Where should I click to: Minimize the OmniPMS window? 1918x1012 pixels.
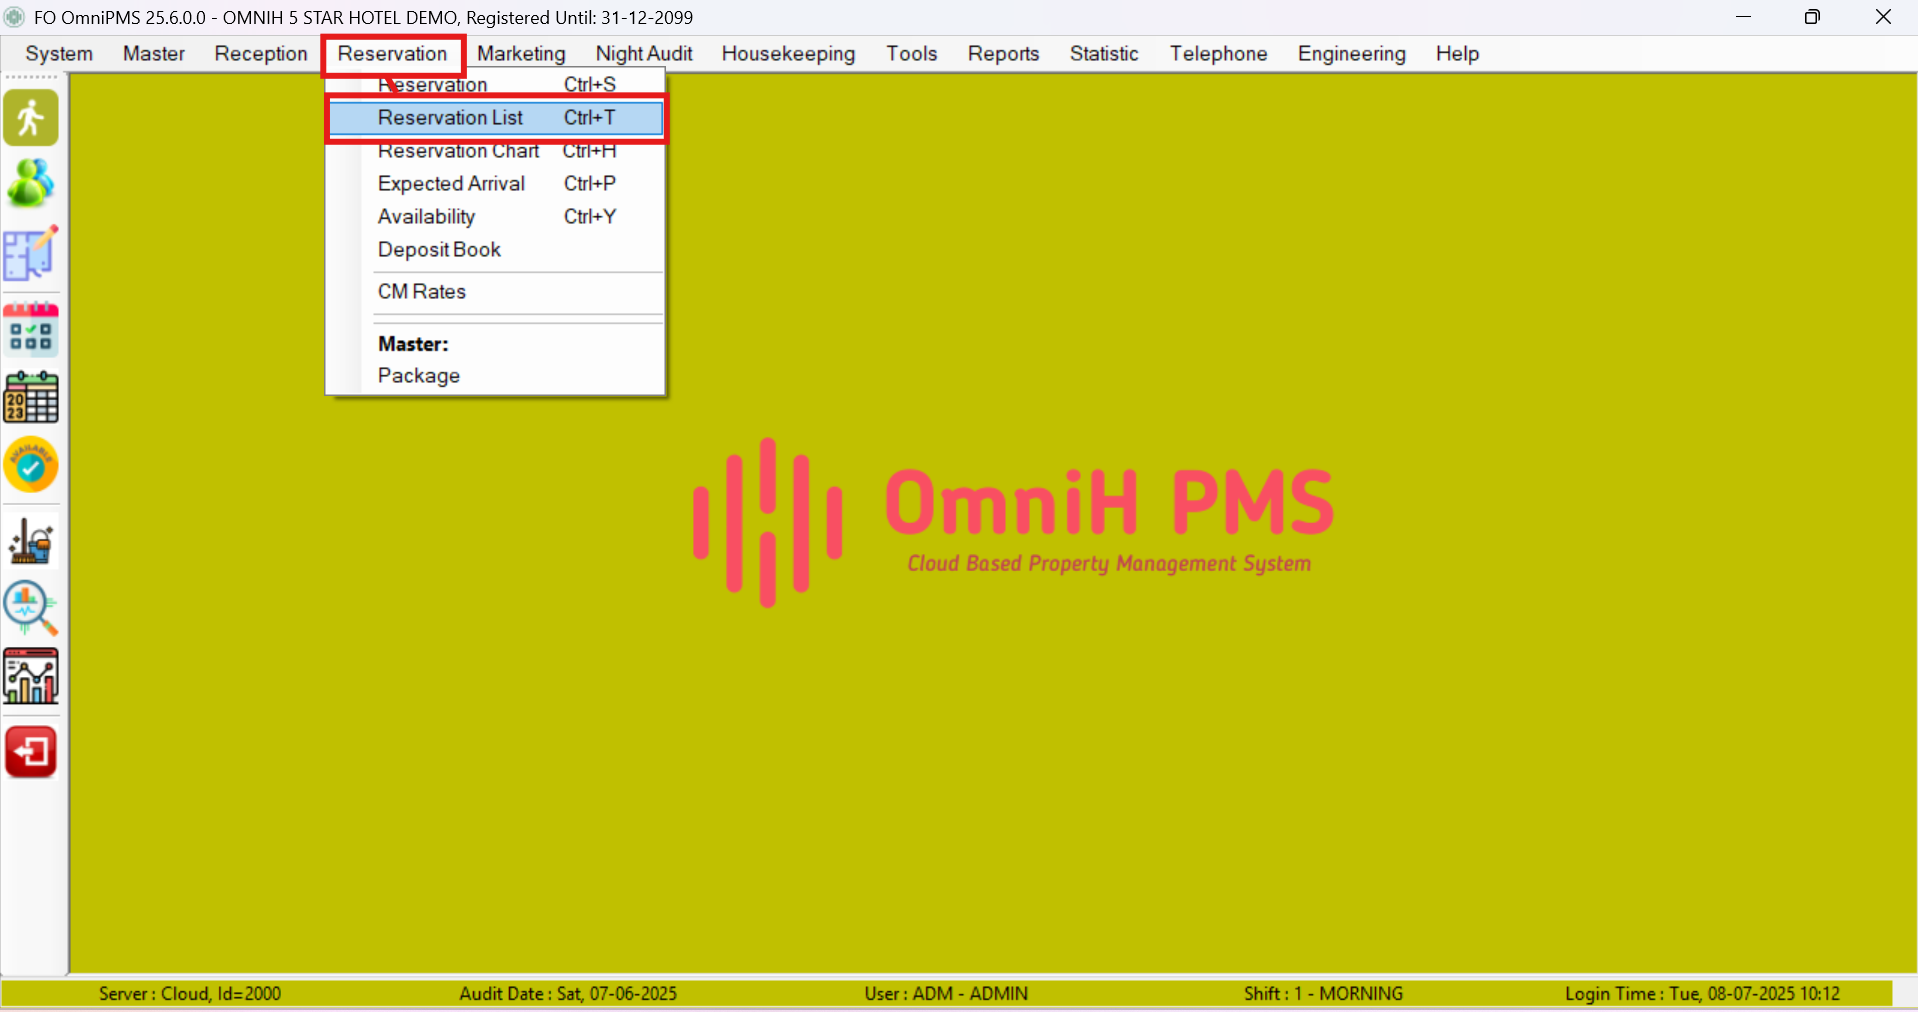coord(1743,17)
